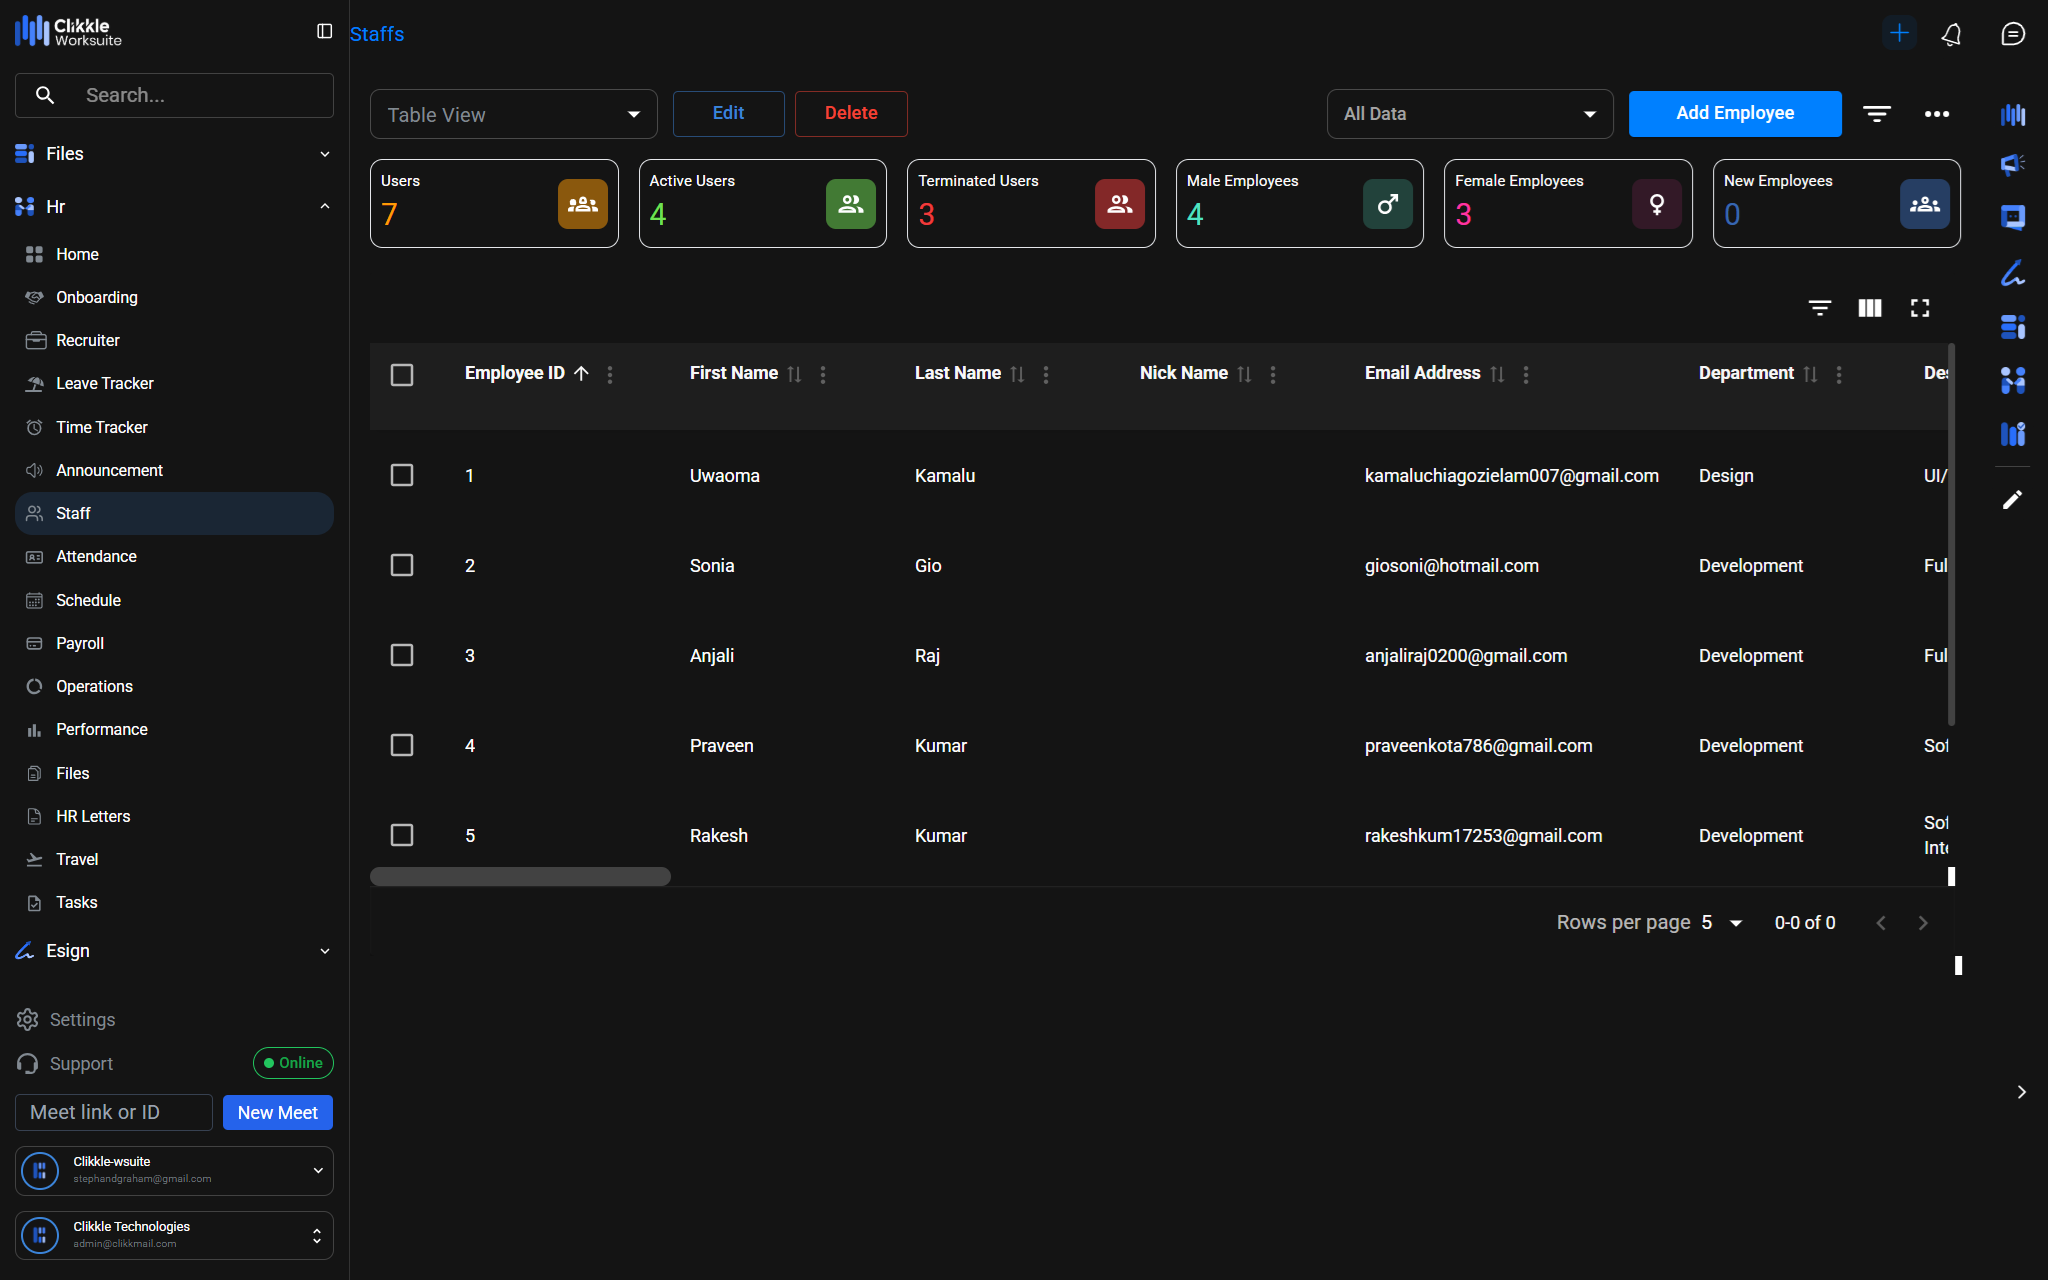Screen dimensions: 2048x1280
Task: Expand the All Data filter dropdown
Action: click(1469, 114)
